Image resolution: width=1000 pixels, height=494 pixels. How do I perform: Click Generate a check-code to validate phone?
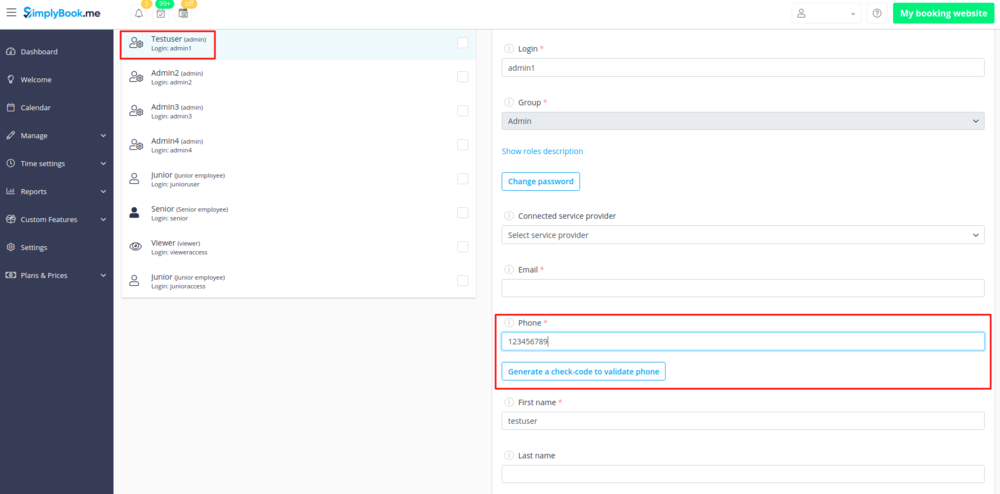583,371
